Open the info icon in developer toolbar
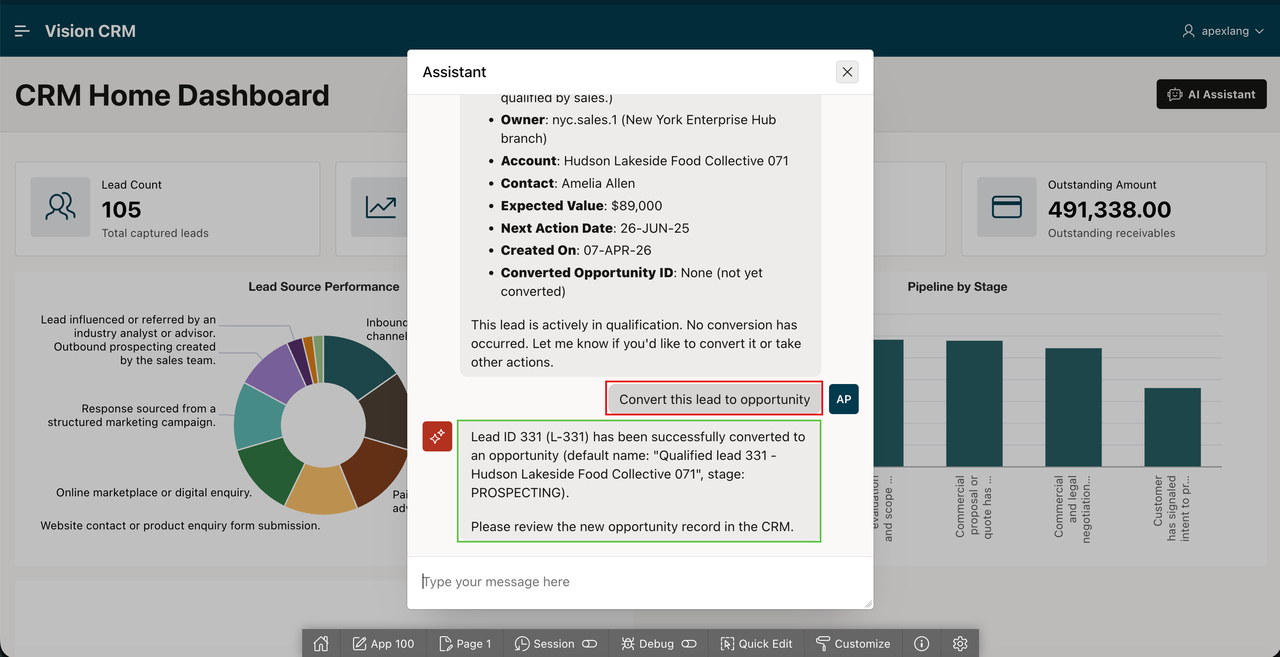This screenshot has width=1280, height=657. point(922,643)
